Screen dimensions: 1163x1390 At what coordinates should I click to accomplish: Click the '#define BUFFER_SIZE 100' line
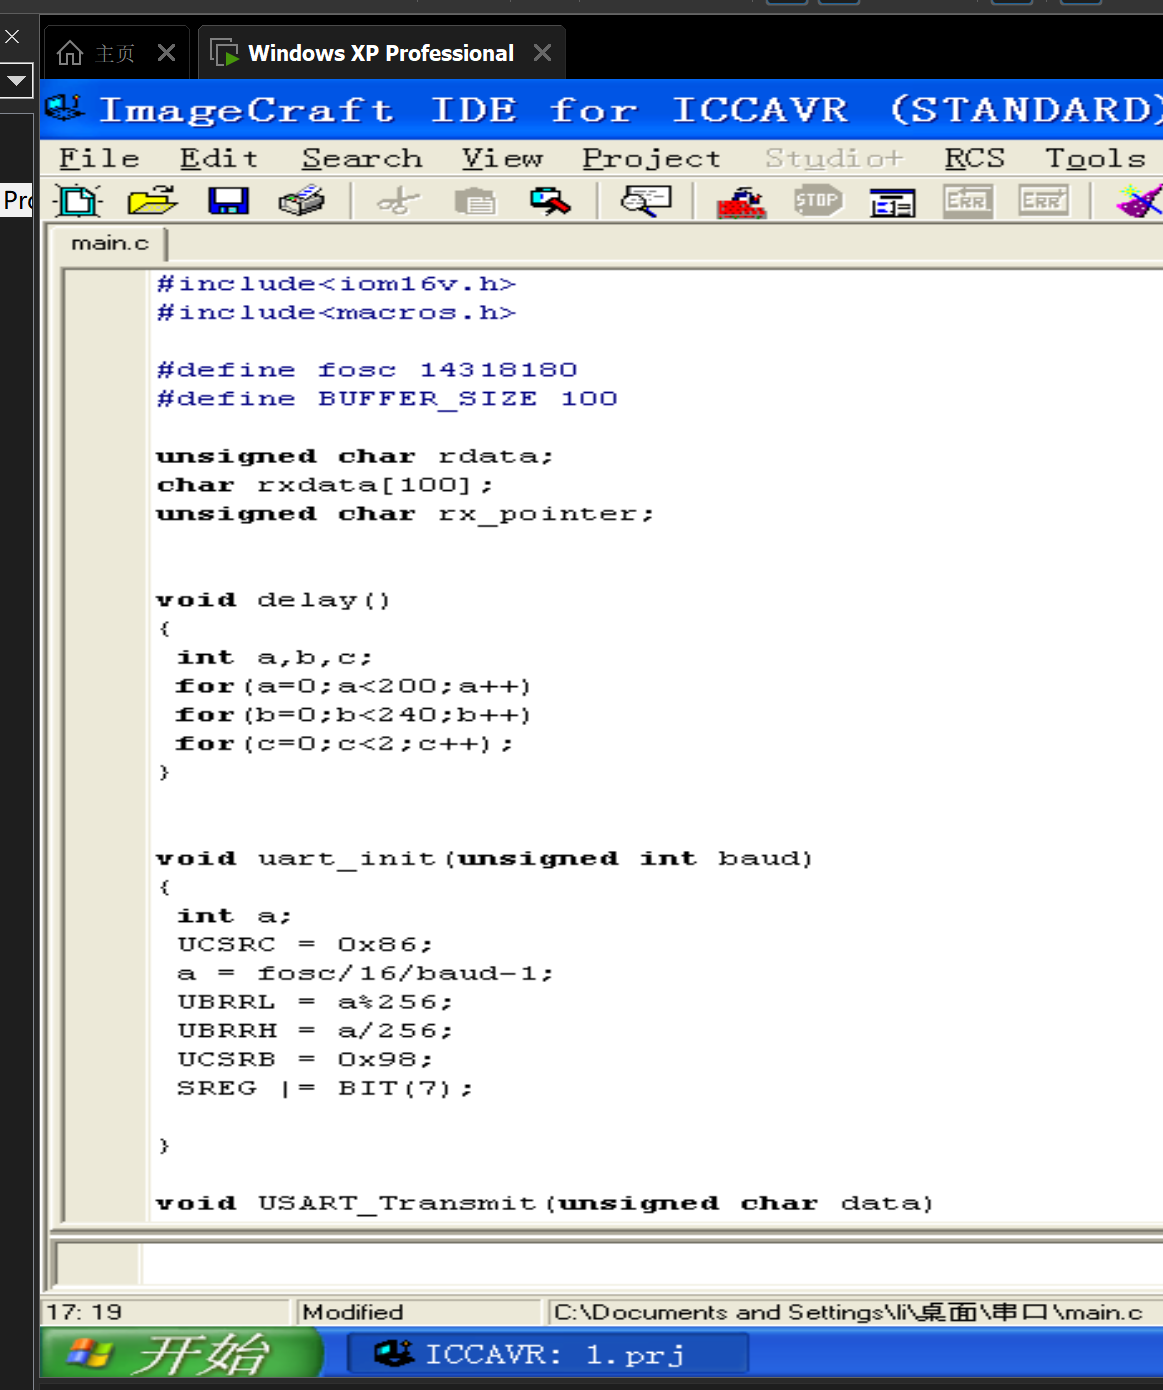point(387,399)
